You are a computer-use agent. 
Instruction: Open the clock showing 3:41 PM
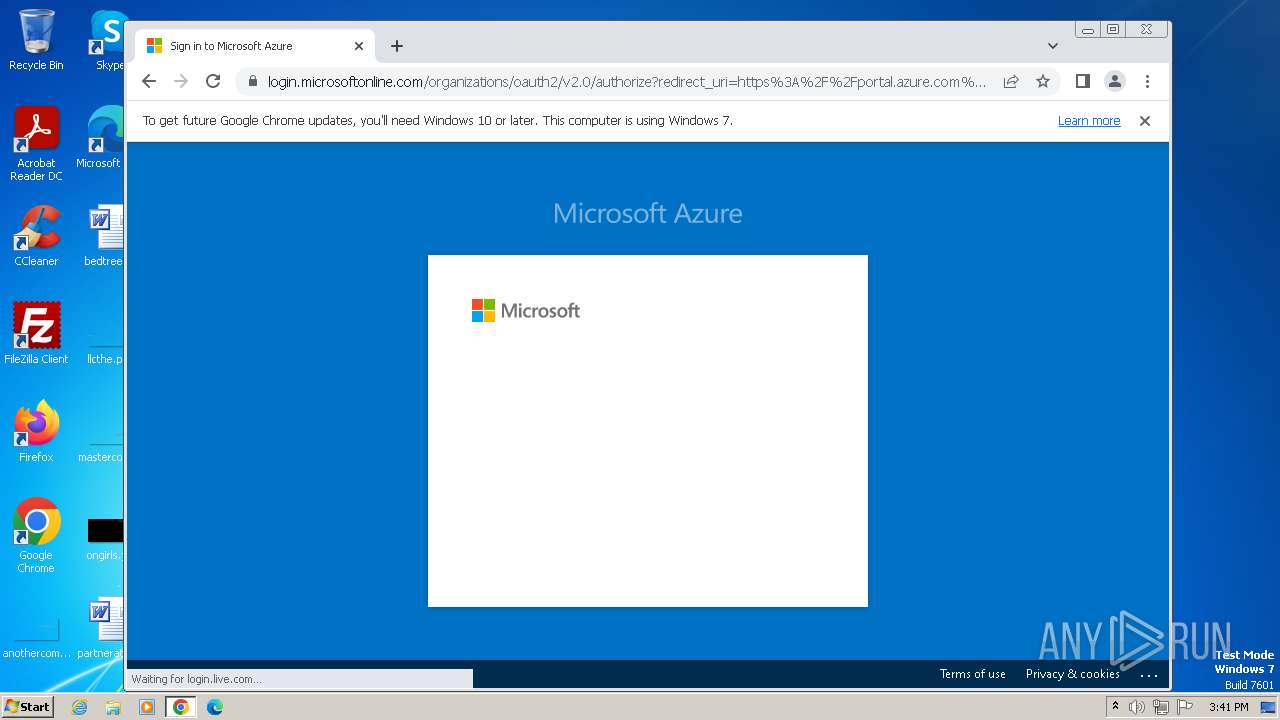pos(1228,707)
